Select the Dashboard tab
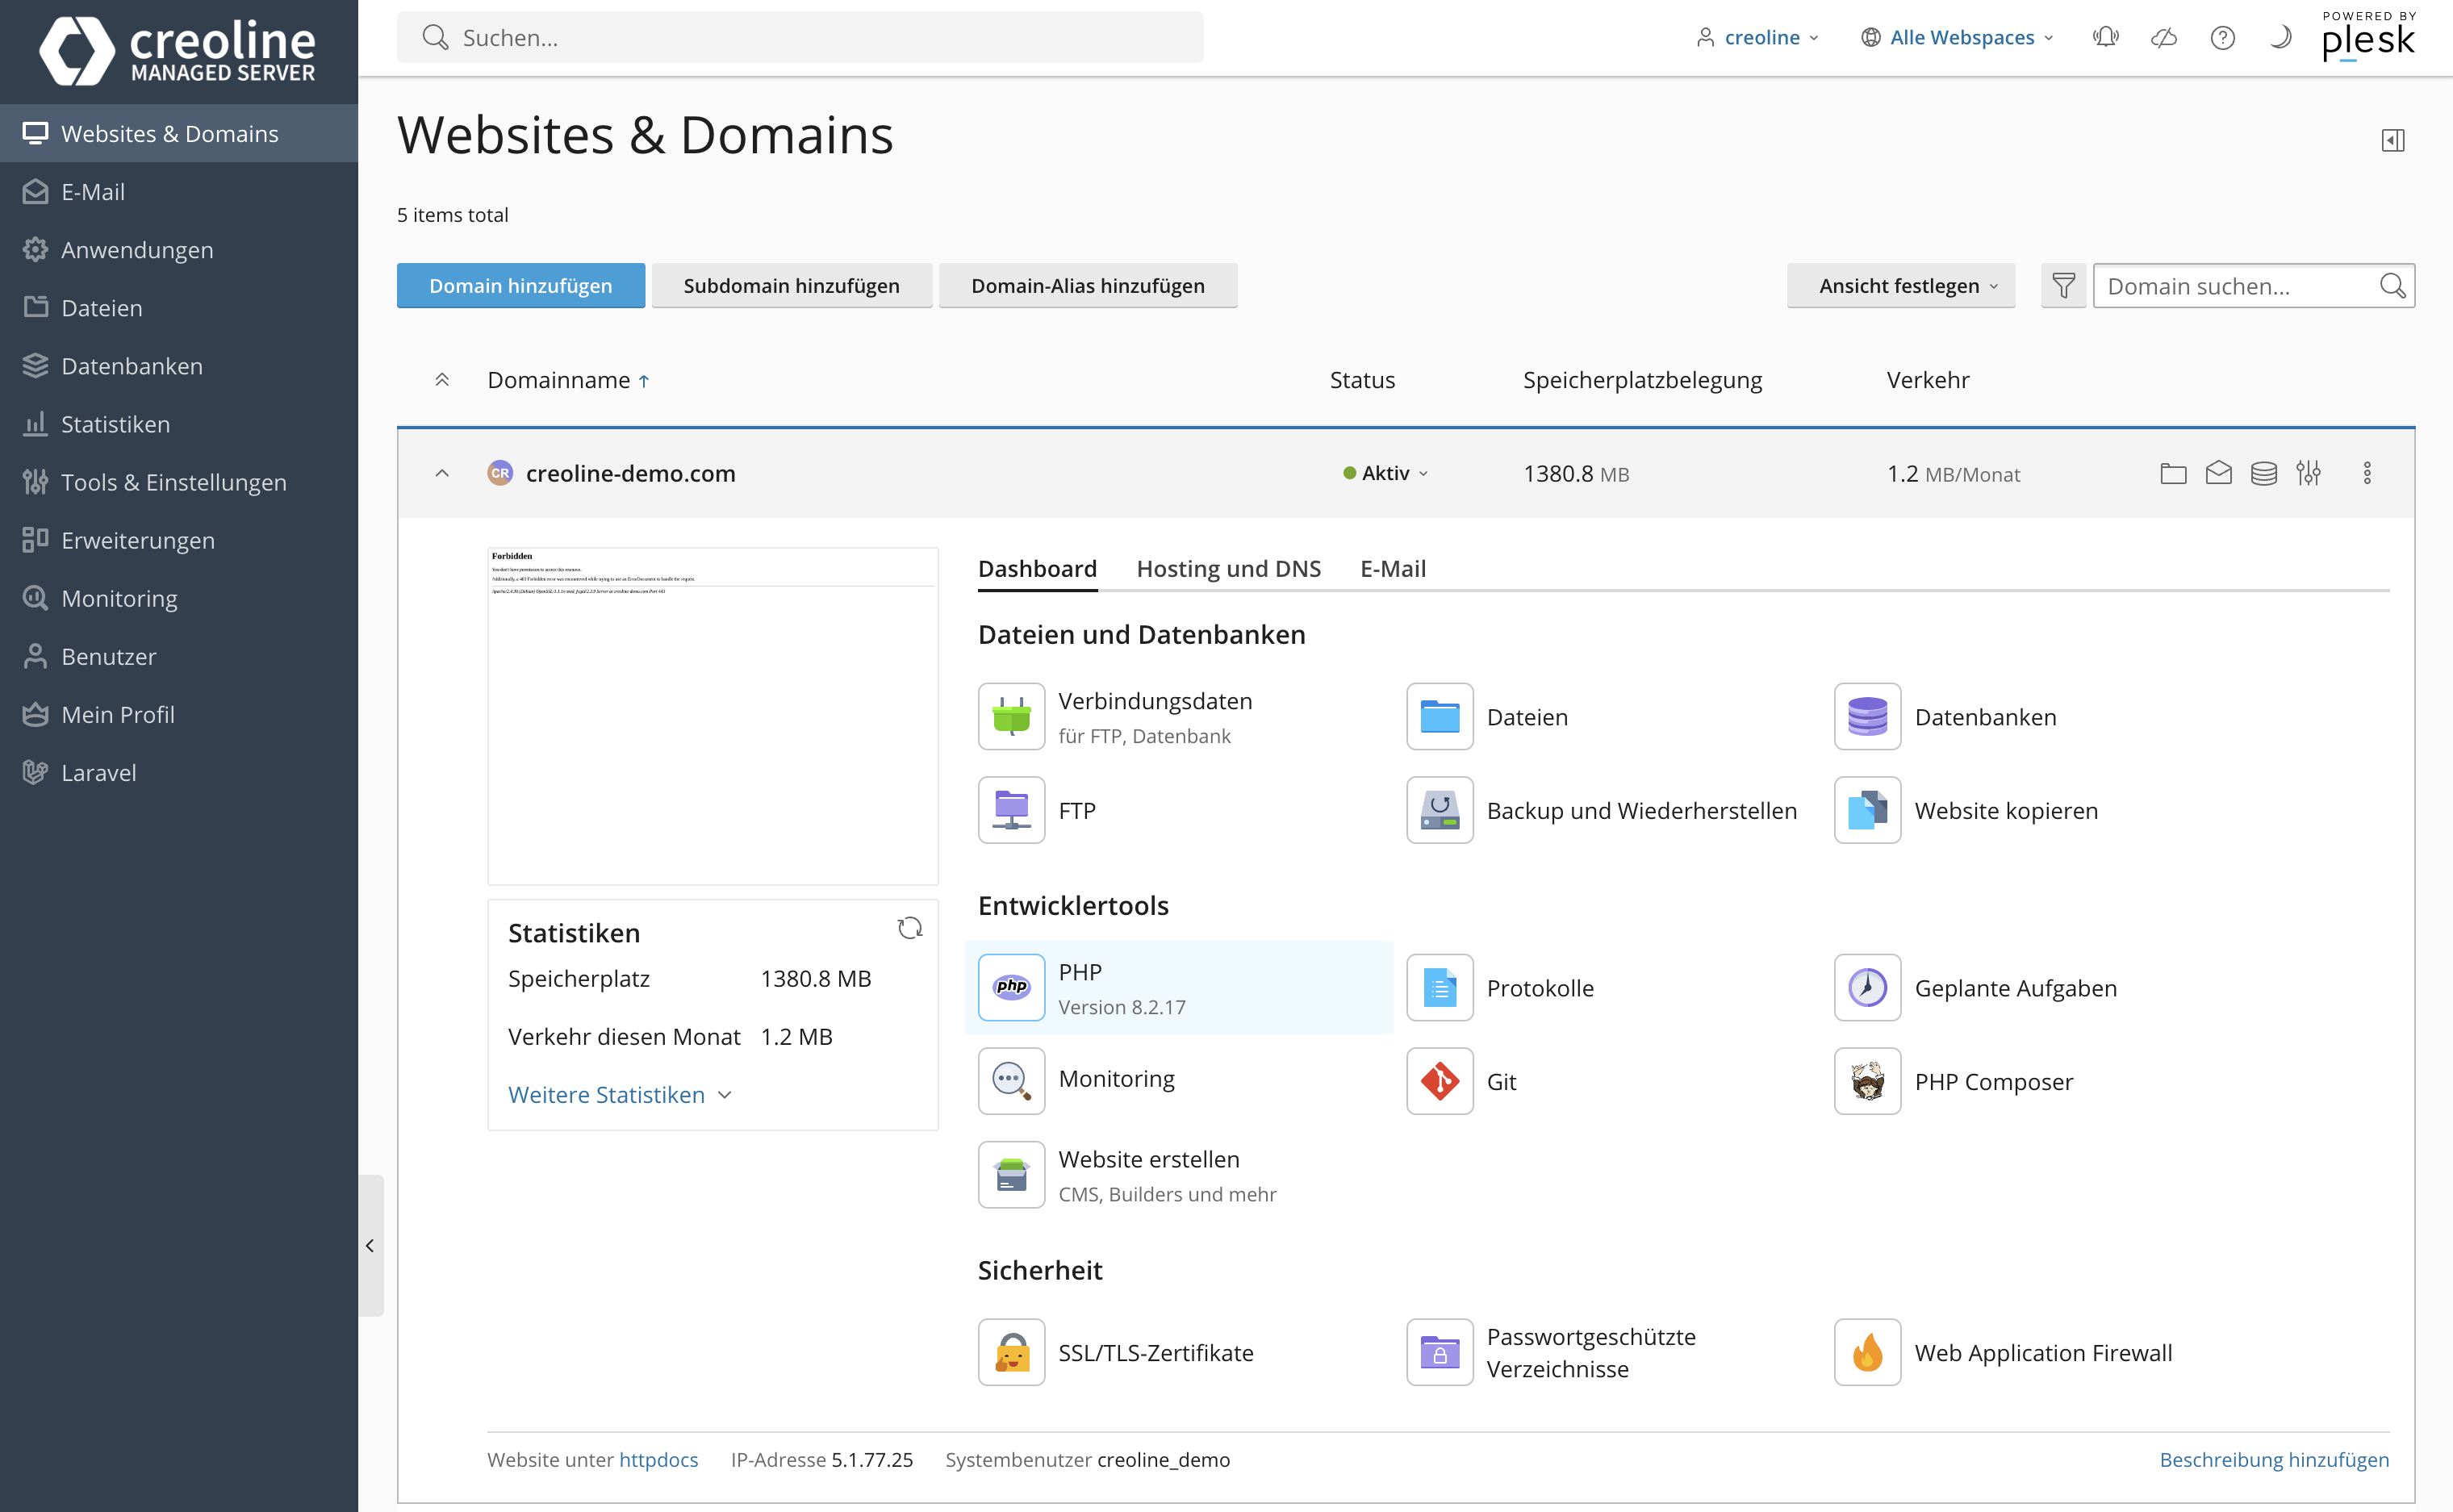Viewport: 2453px width, 1512px height. (1037, 569)
